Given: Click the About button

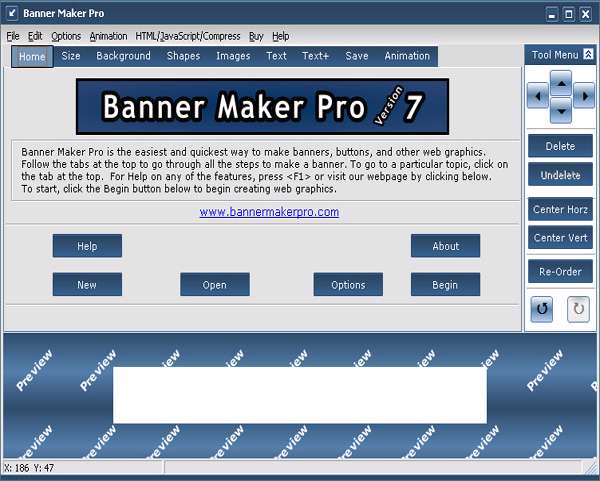Looking at the screenshot, I should pos(445,246).
